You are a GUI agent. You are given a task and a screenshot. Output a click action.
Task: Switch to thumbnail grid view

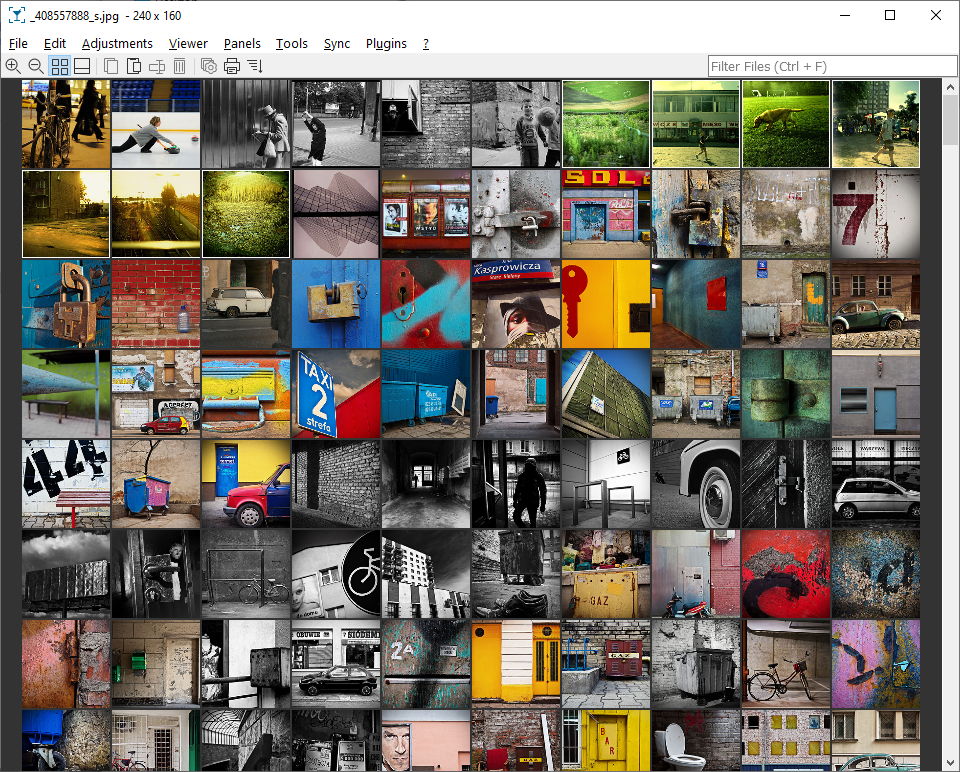60,66
